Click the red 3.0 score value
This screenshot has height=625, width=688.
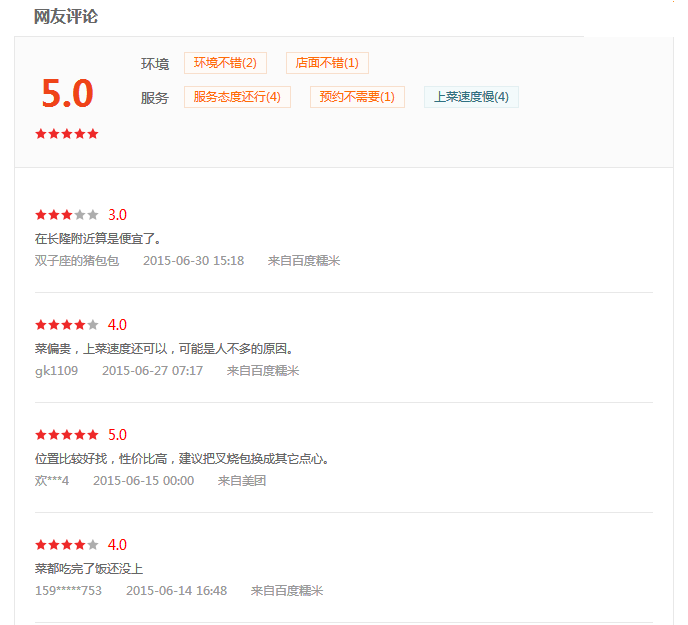(117, 215)
